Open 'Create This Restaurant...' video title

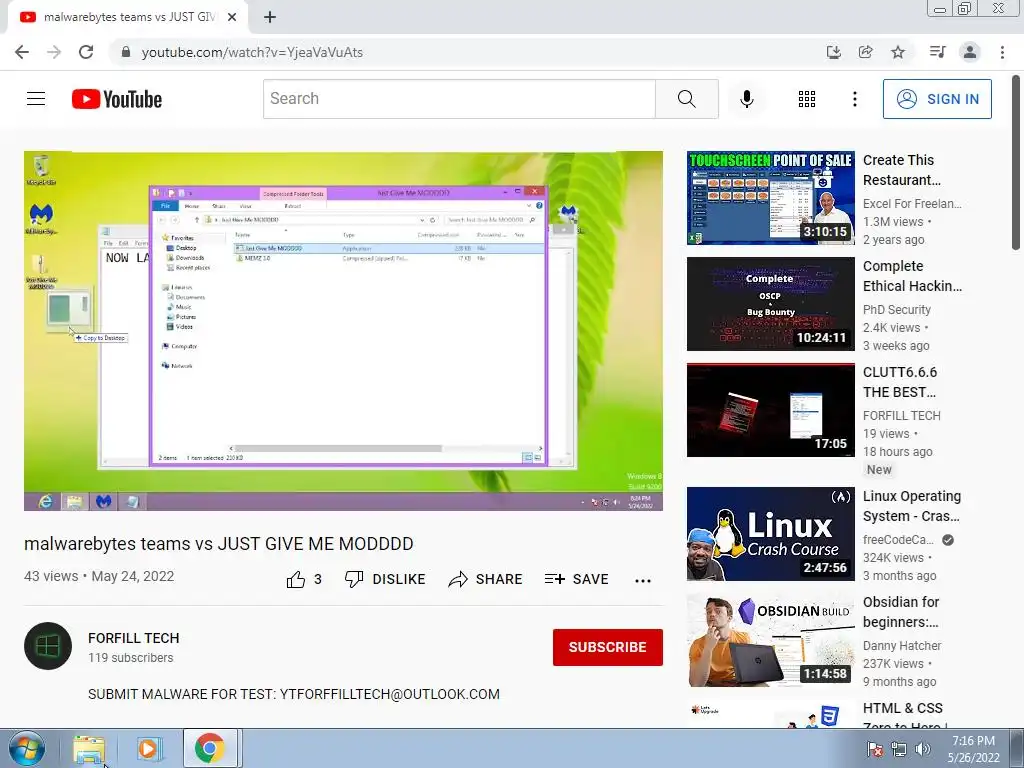pos(902,170)
